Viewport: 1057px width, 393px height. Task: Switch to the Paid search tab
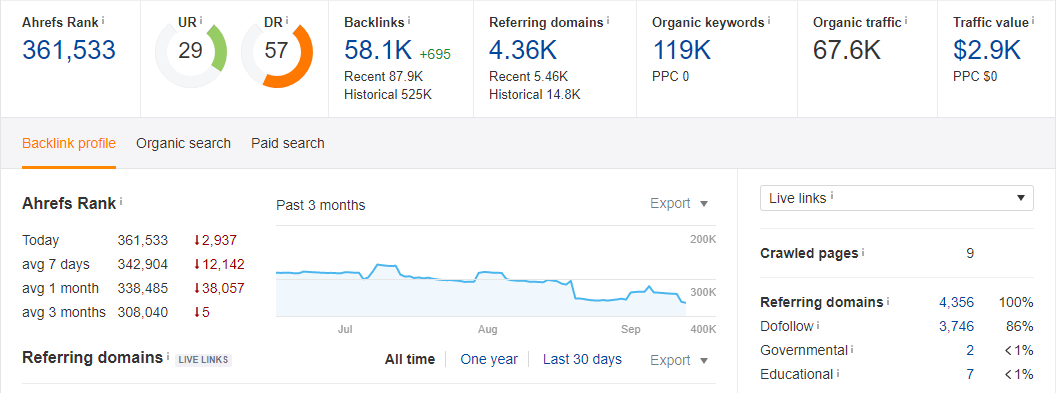coord(288,143)
